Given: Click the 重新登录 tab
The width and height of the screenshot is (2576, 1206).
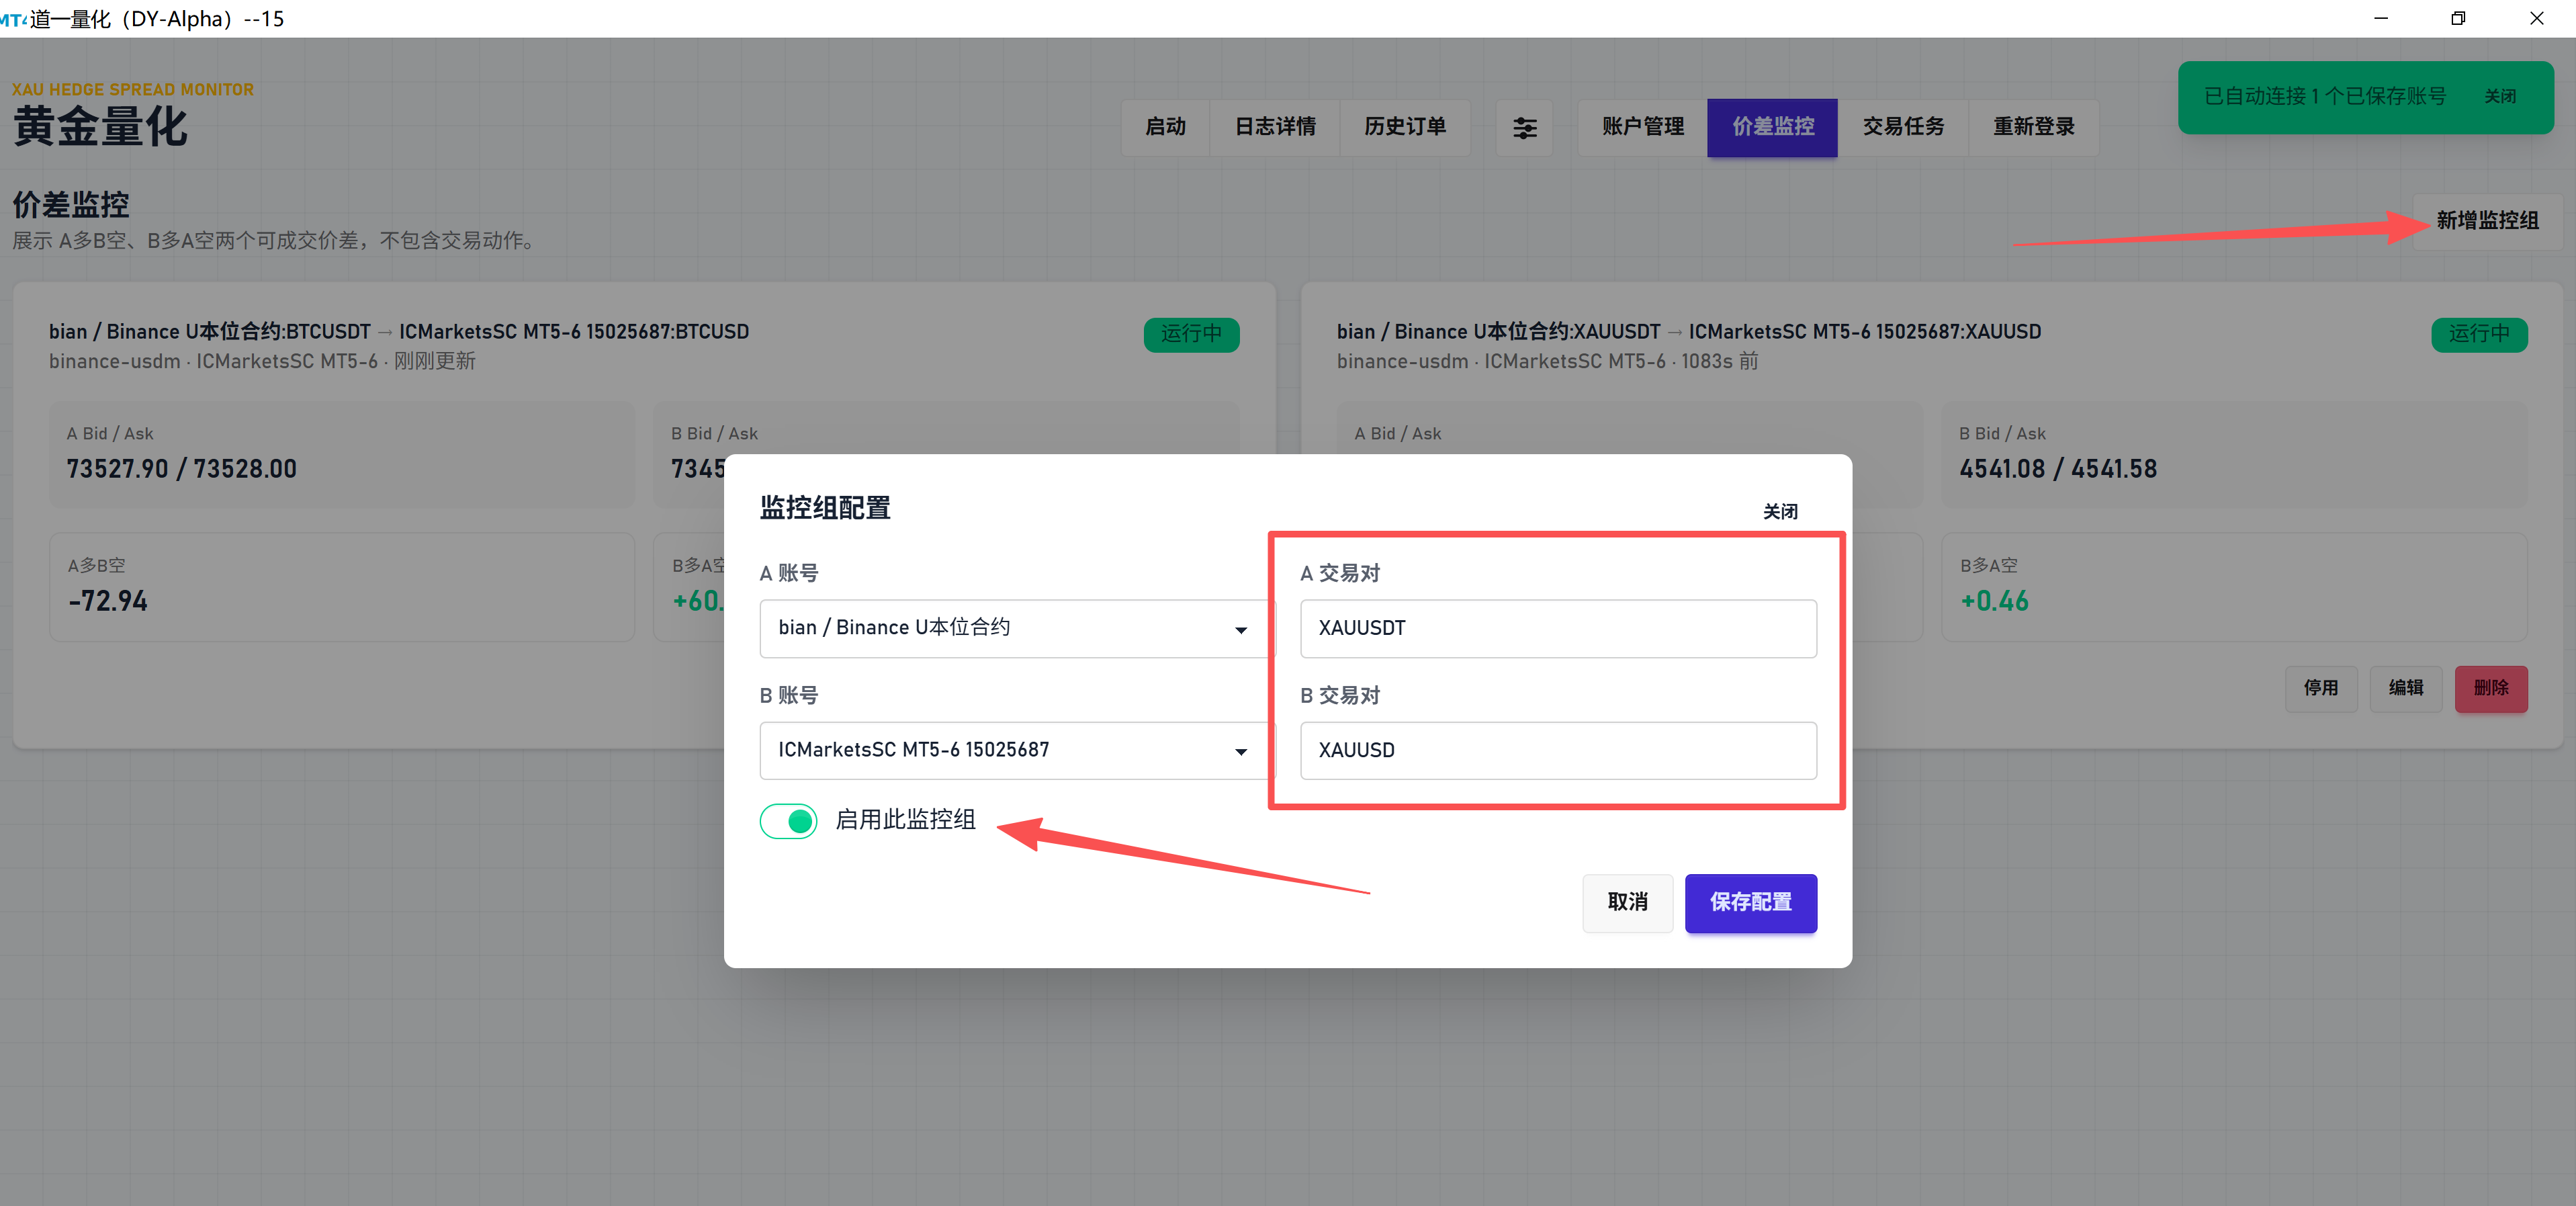Looking at the screenshot, I should 2033,127.
